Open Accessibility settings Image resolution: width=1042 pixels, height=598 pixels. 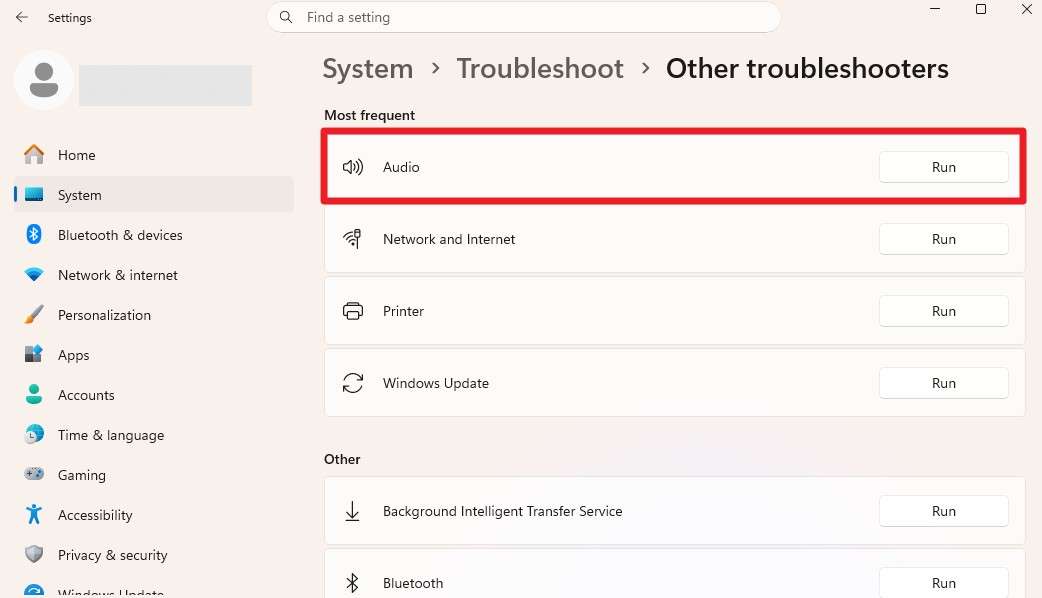click(x=154, y=514)
